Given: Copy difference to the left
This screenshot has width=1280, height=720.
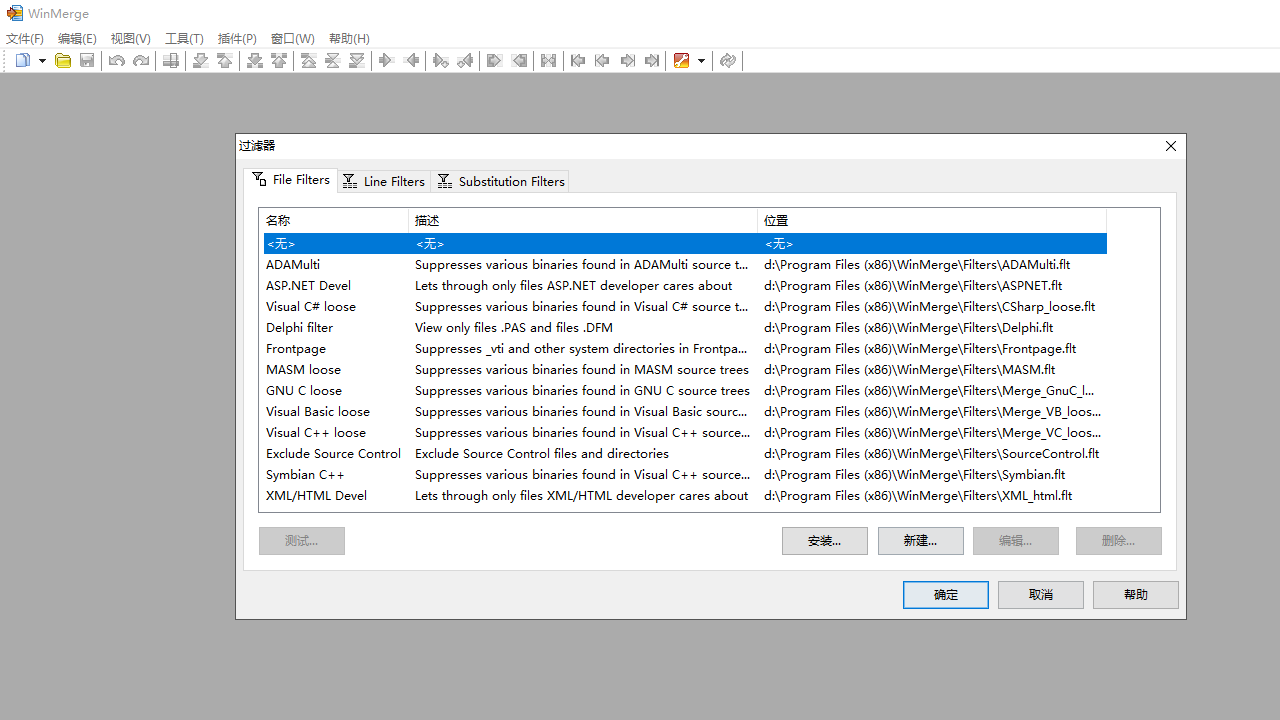Looking at the screenshot, I should [412, 60].
